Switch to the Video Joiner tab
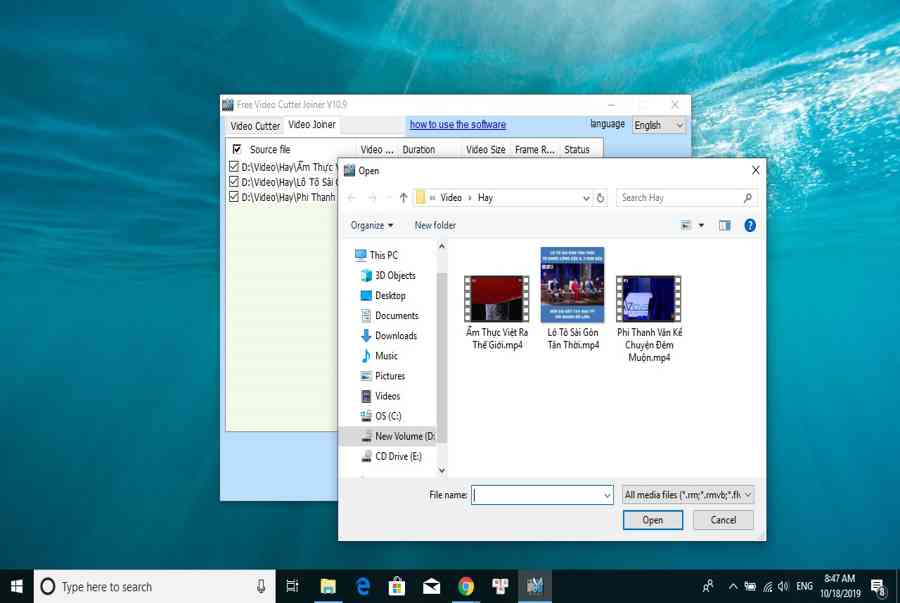 pos(312,125)
